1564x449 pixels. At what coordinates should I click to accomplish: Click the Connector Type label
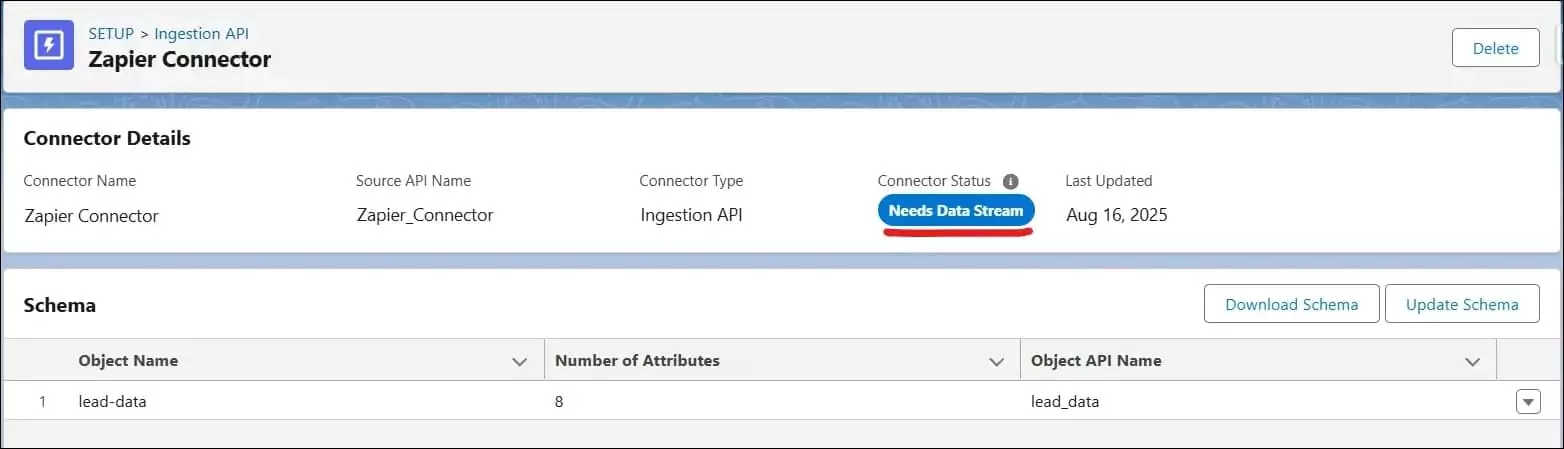coord(691,181)
